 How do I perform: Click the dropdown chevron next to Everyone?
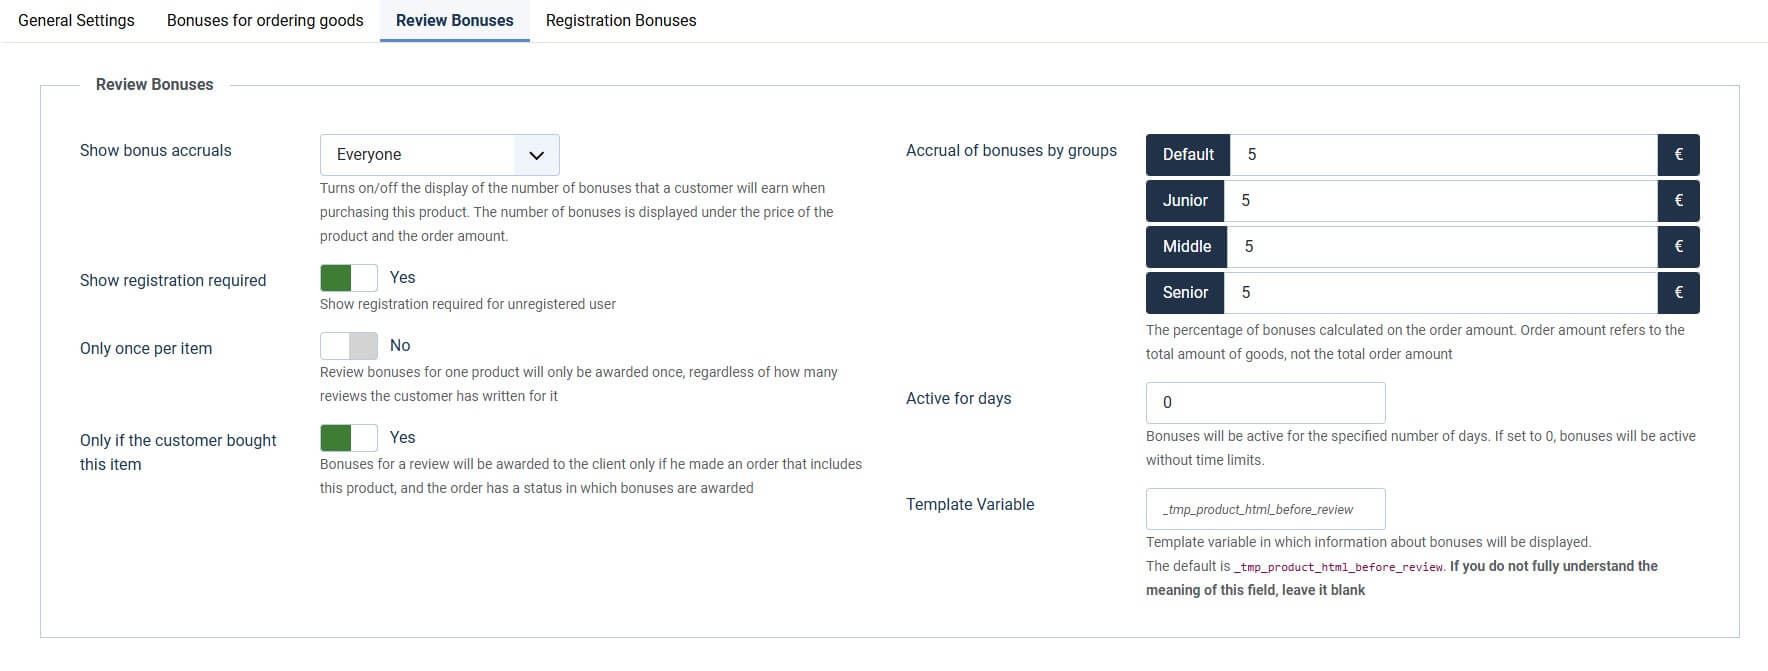[x=536, y=155]
